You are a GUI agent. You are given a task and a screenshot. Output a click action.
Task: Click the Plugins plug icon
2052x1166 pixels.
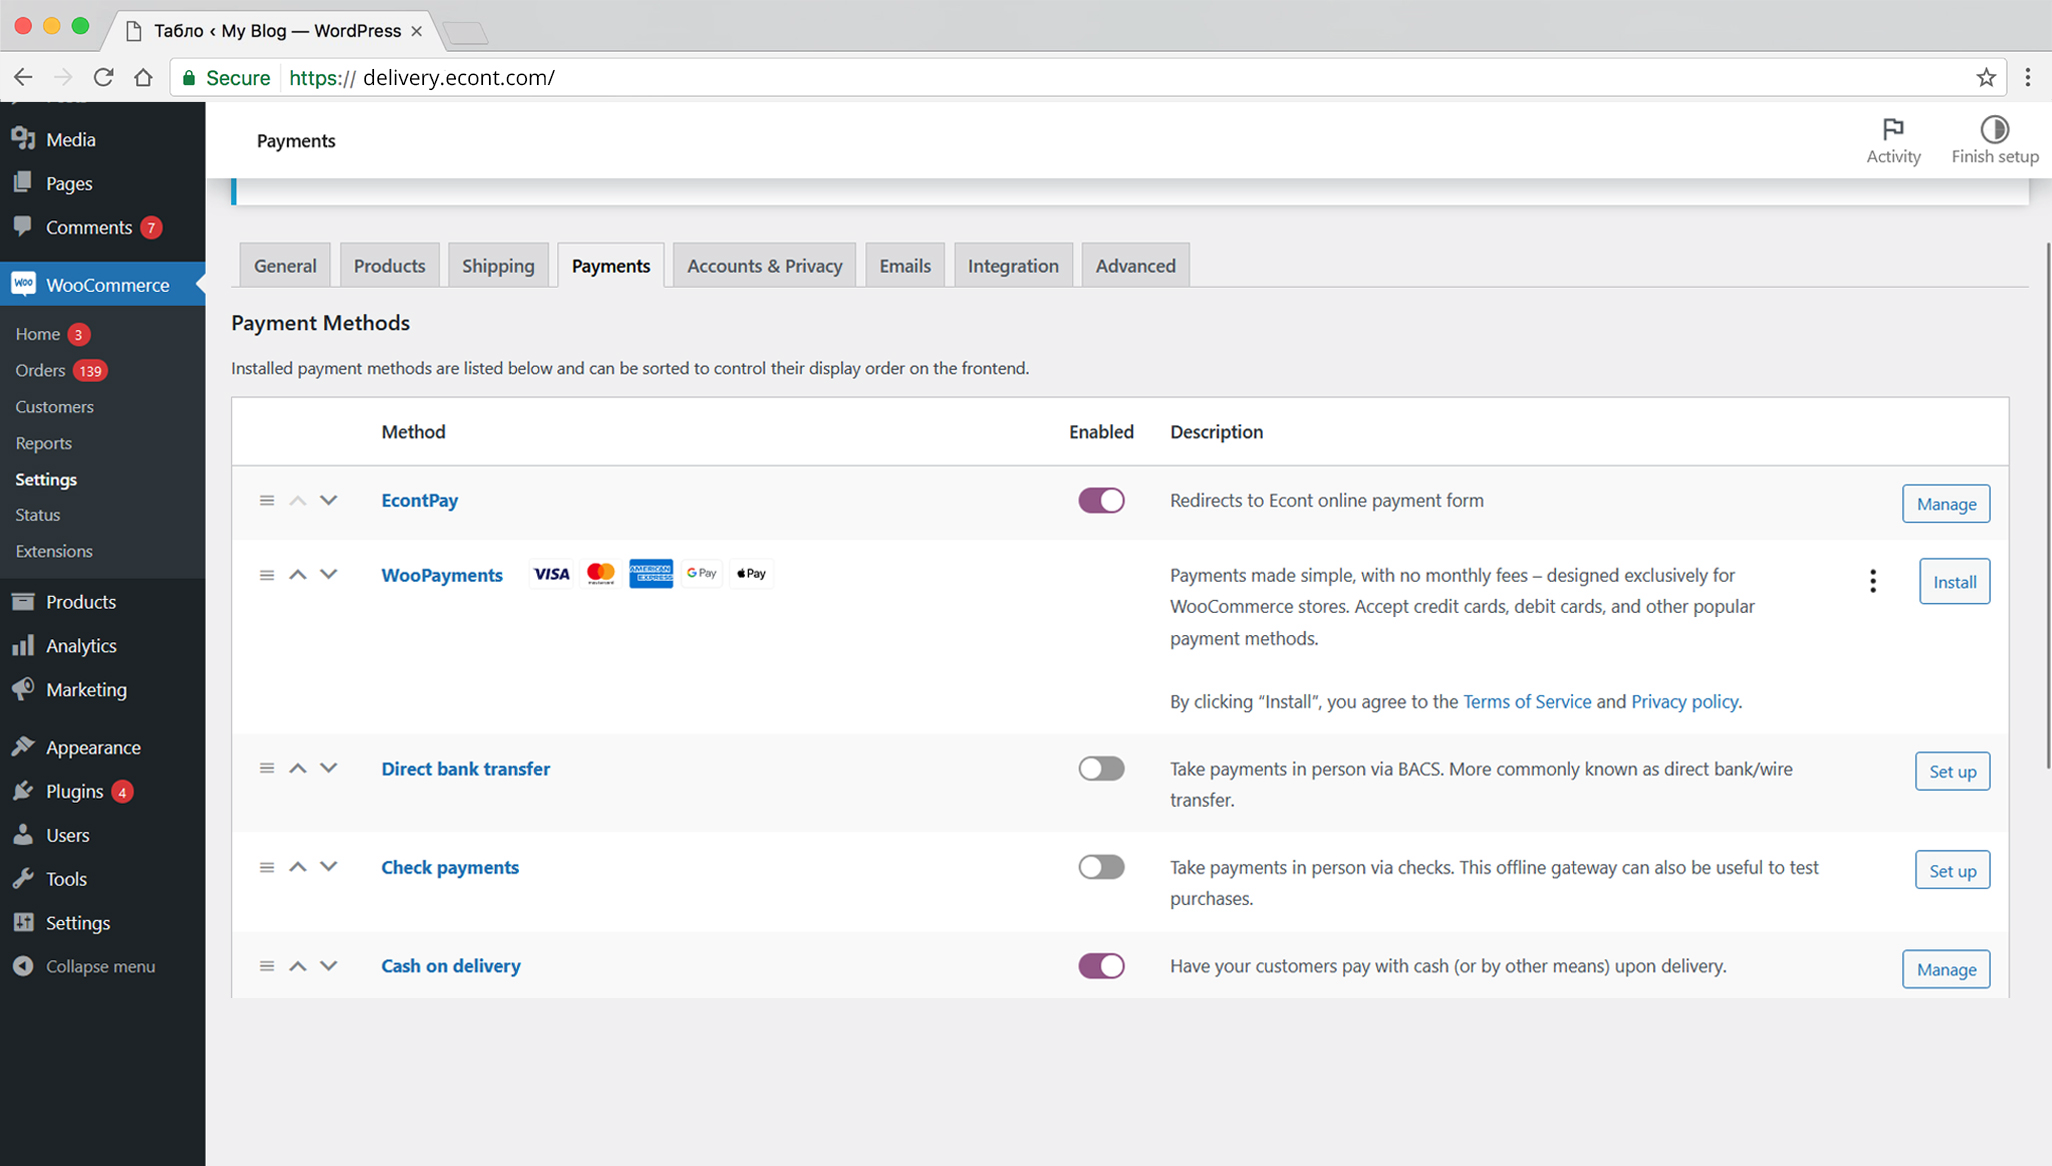click(x=23, y=791)
